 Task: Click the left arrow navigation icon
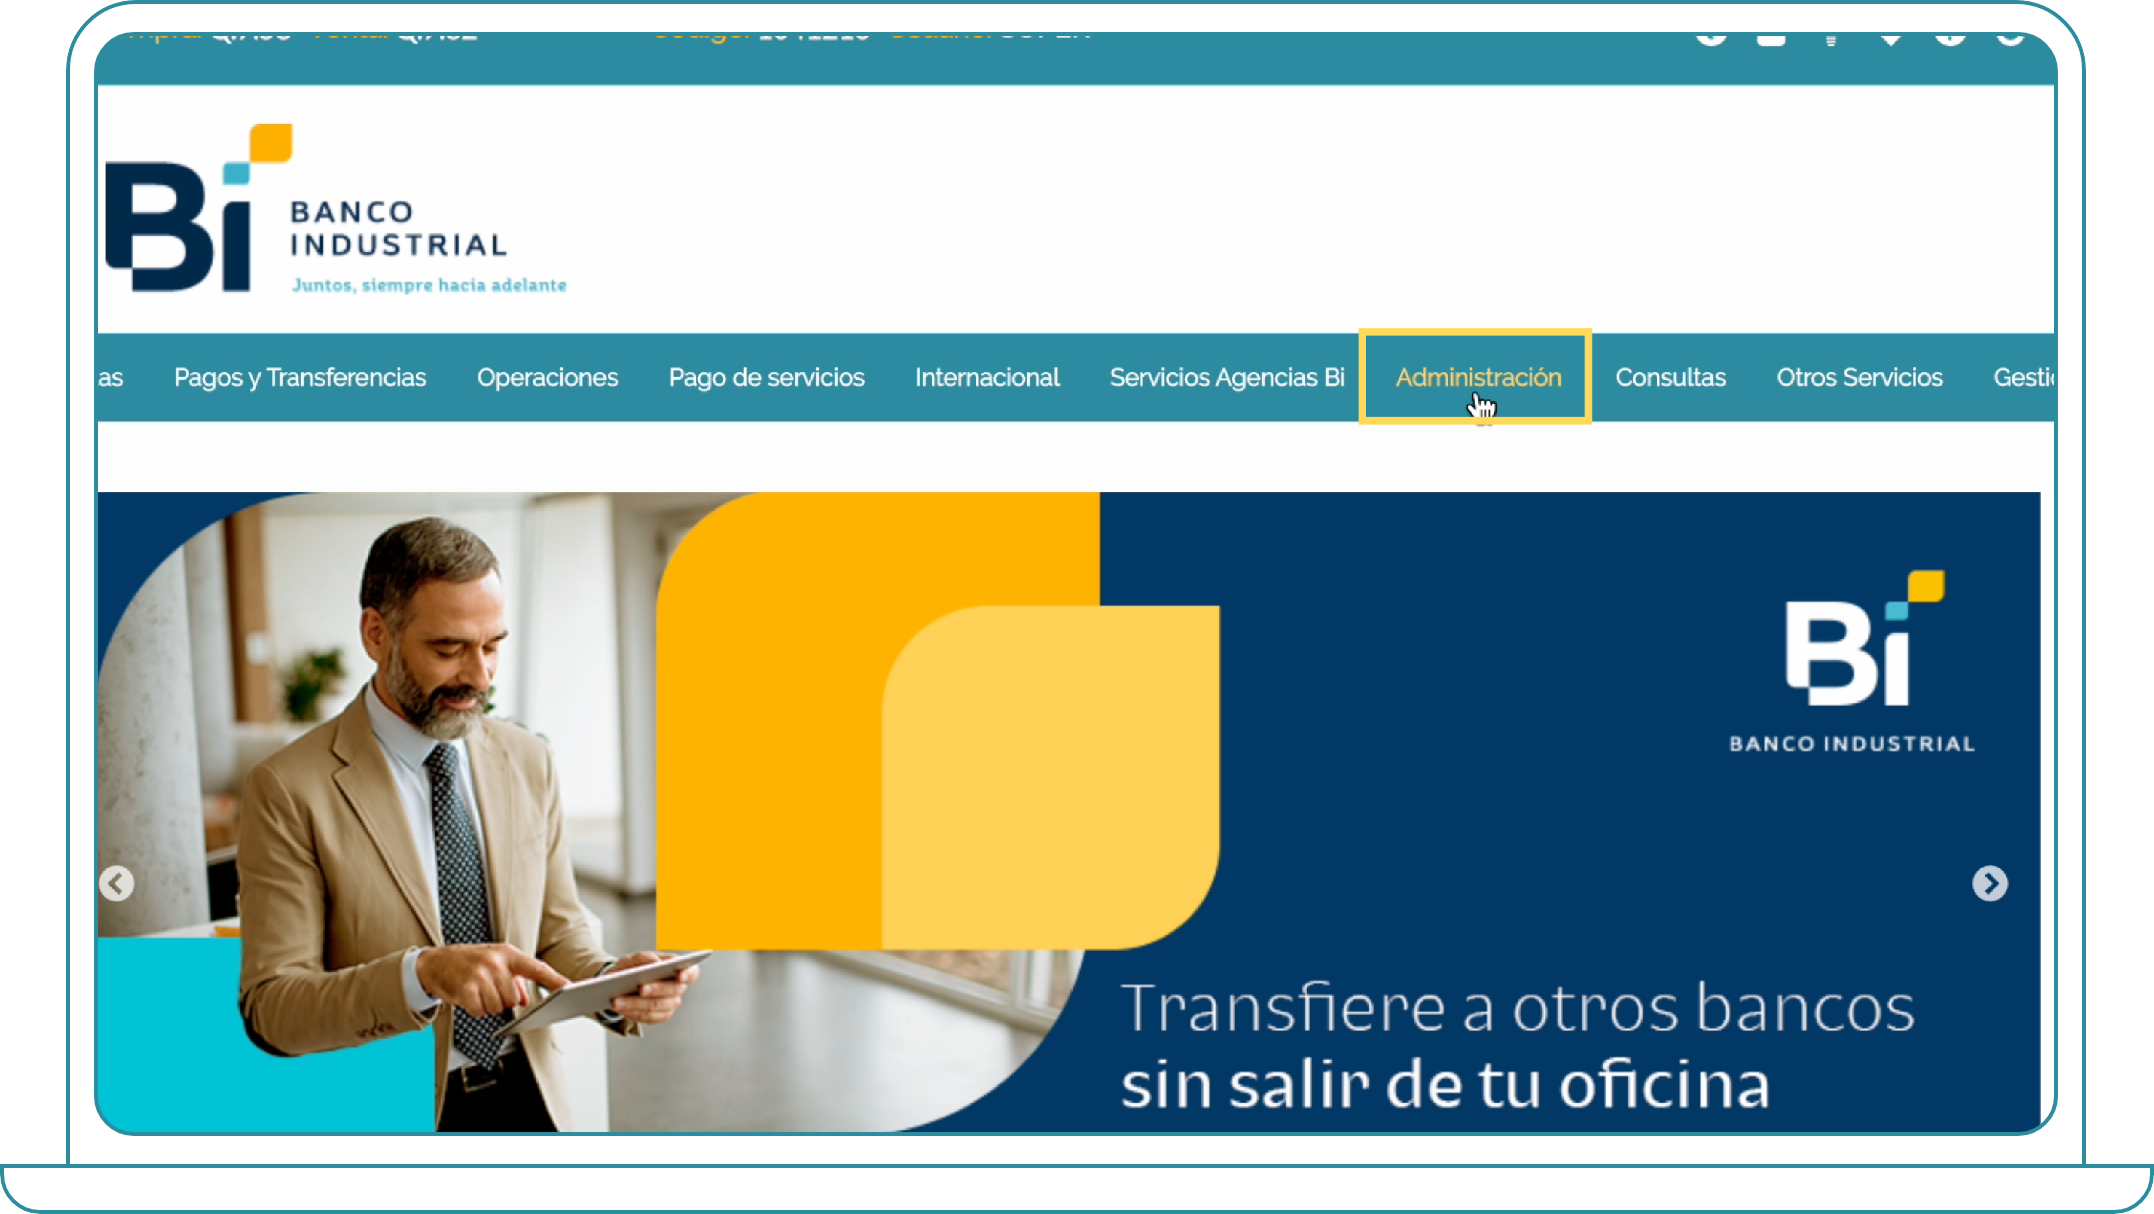coord(118,883)
